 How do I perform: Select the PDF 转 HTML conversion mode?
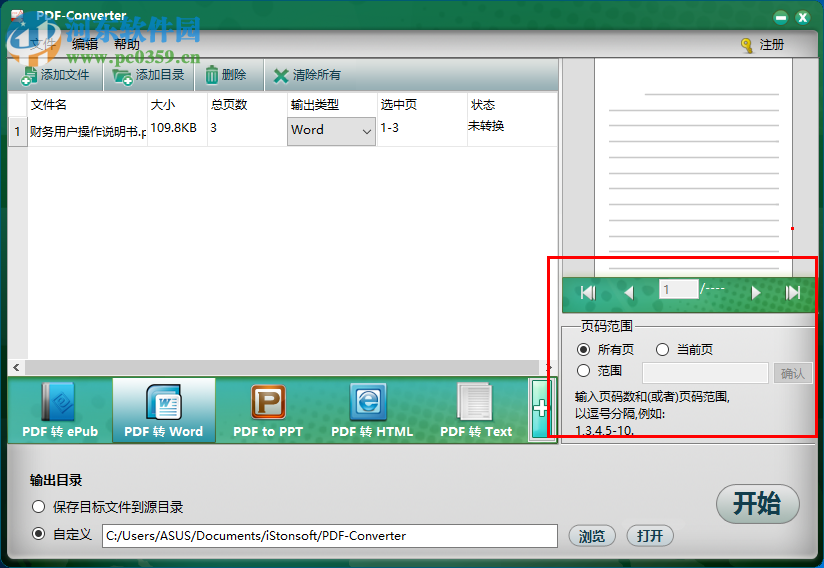point(372,410)
